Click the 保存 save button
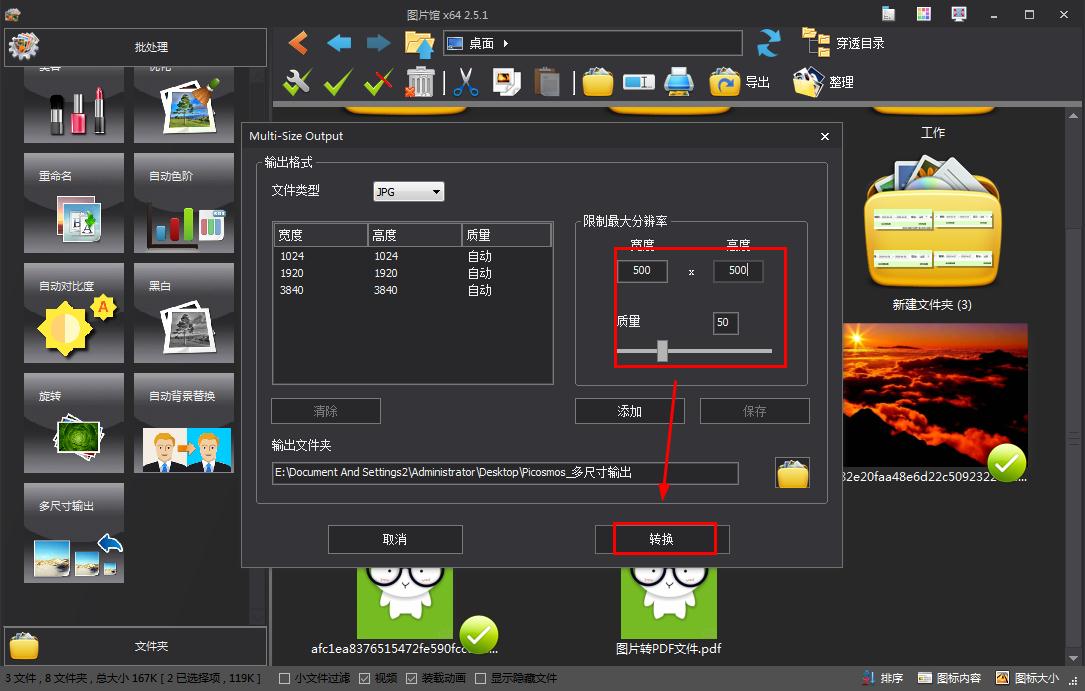Viewport: 1085px width, 691px height. click(x=755, y=412)
